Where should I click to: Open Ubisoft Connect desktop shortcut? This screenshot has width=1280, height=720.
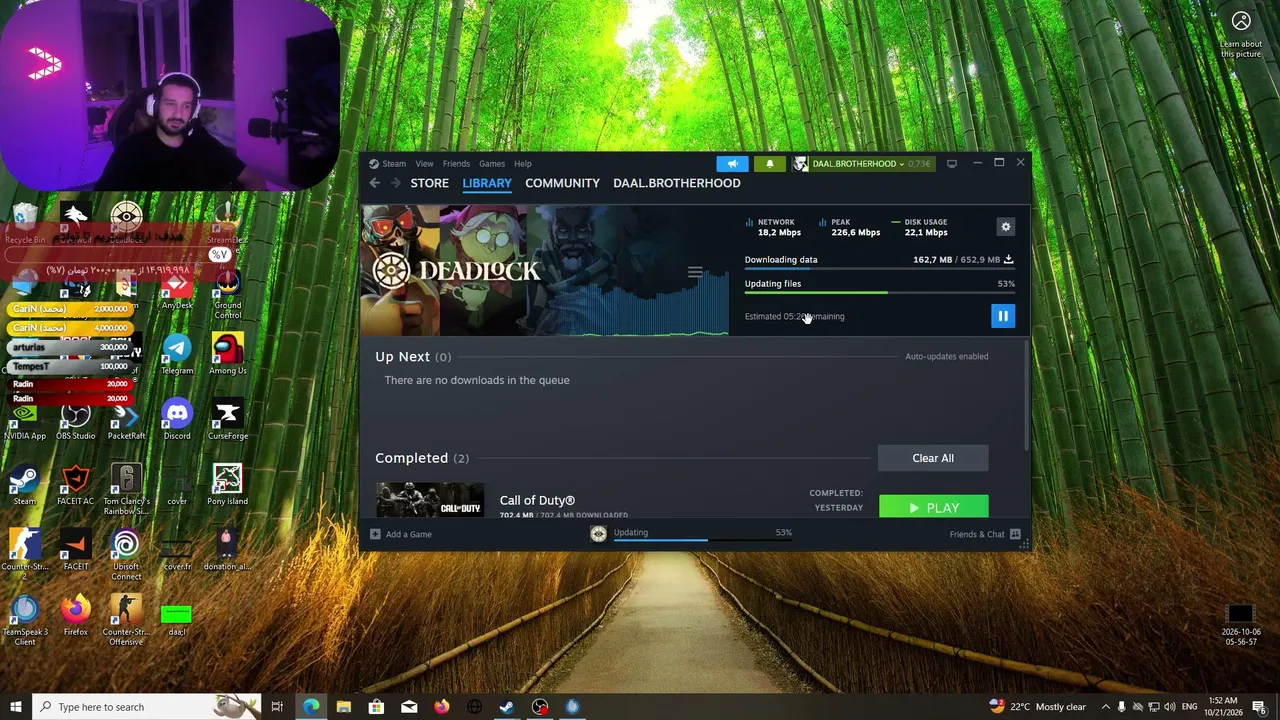click(126, 555)
